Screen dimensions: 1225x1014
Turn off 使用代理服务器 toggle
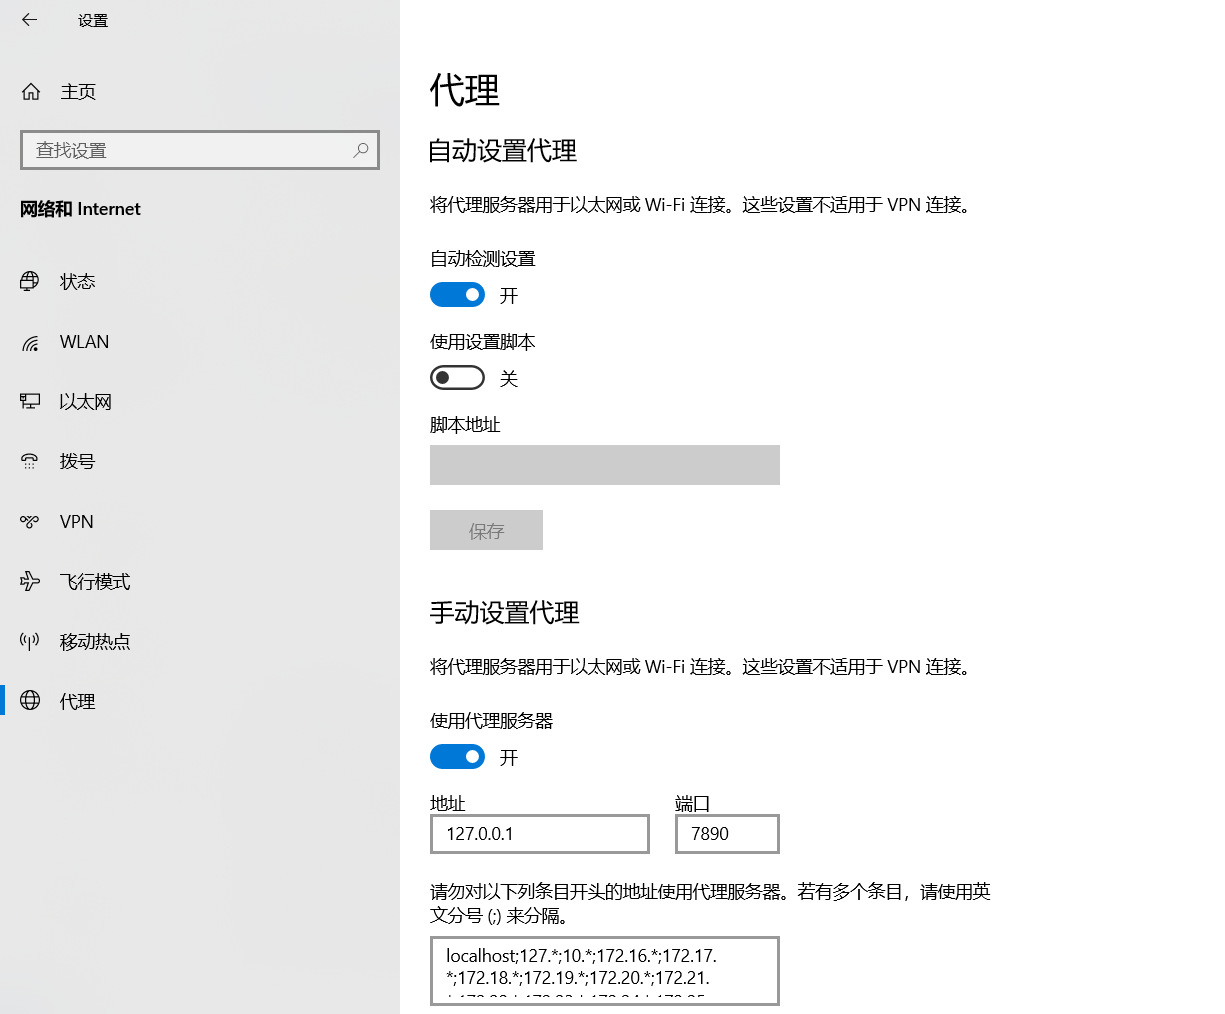pos(457,756)
